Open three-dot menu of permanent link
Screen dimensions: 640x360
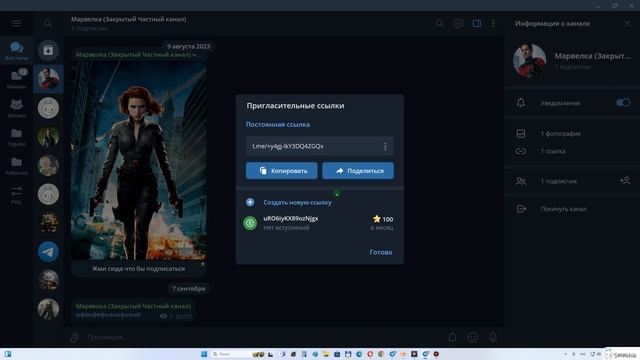click(385, 146)
